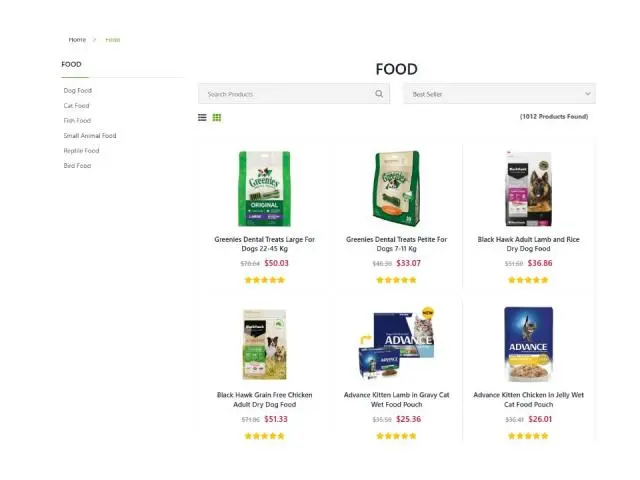640x480 pixels.
Task: Open Dog Food category
Action: point(78,91)
